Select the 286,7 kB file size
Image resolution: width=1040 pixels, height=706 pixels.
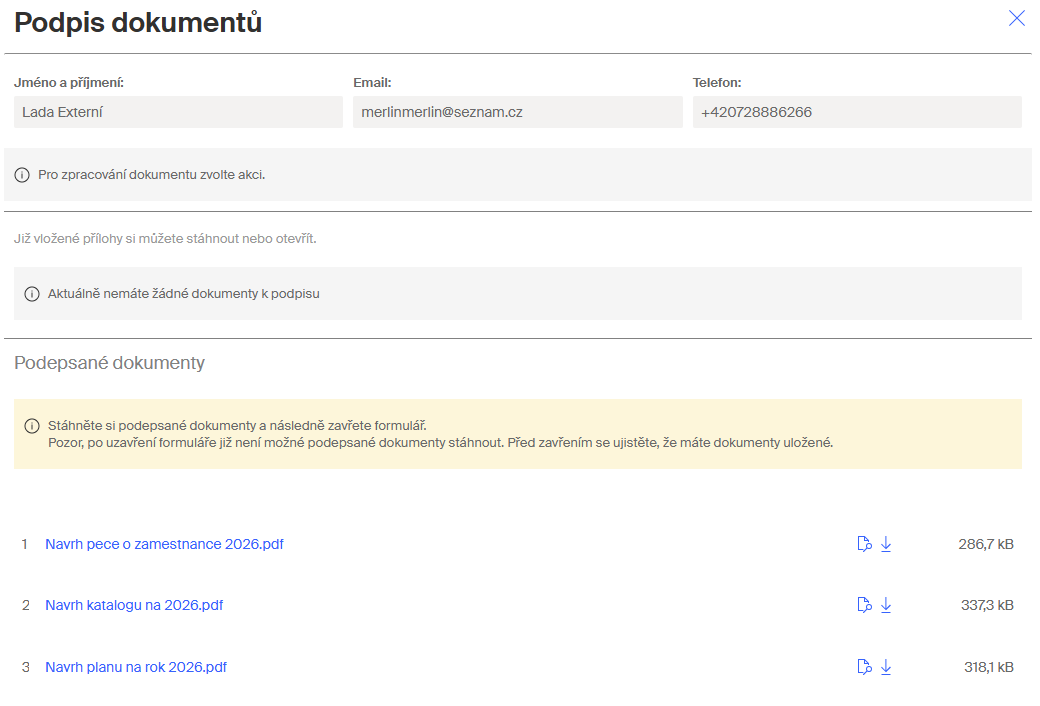pyautogui.click(x=986, y=544)
